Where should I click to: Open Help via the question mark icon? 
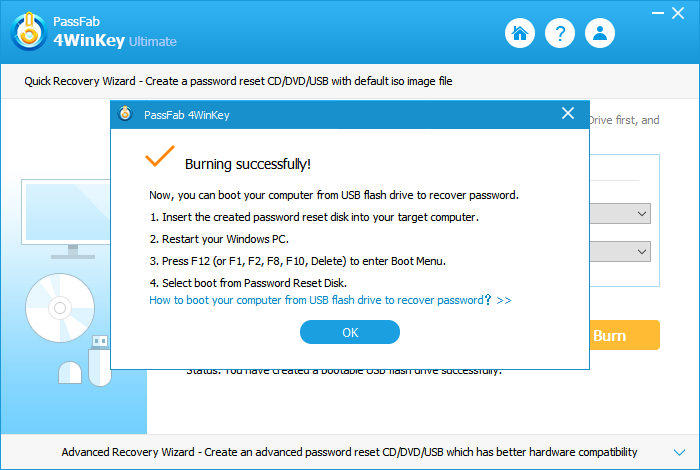click(x=559, y=33)
